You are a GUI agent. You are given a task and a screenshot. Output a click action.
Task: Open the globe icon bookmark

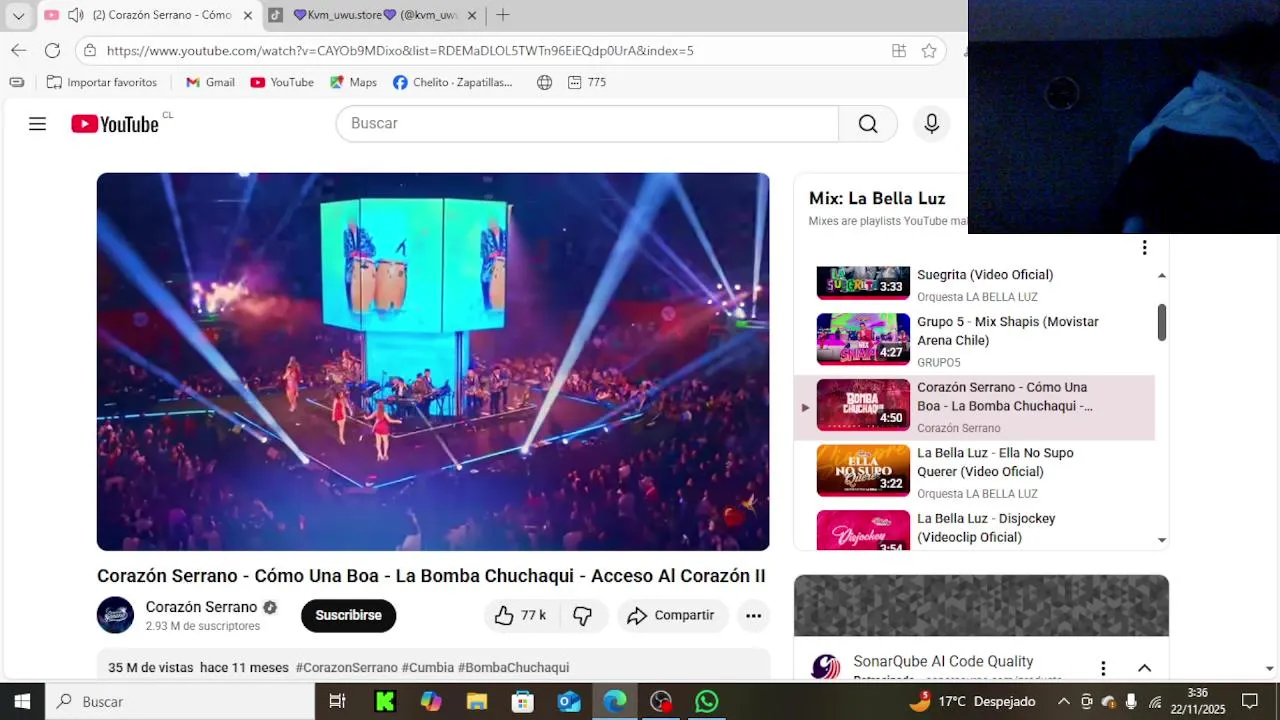[x=544, y=82]
